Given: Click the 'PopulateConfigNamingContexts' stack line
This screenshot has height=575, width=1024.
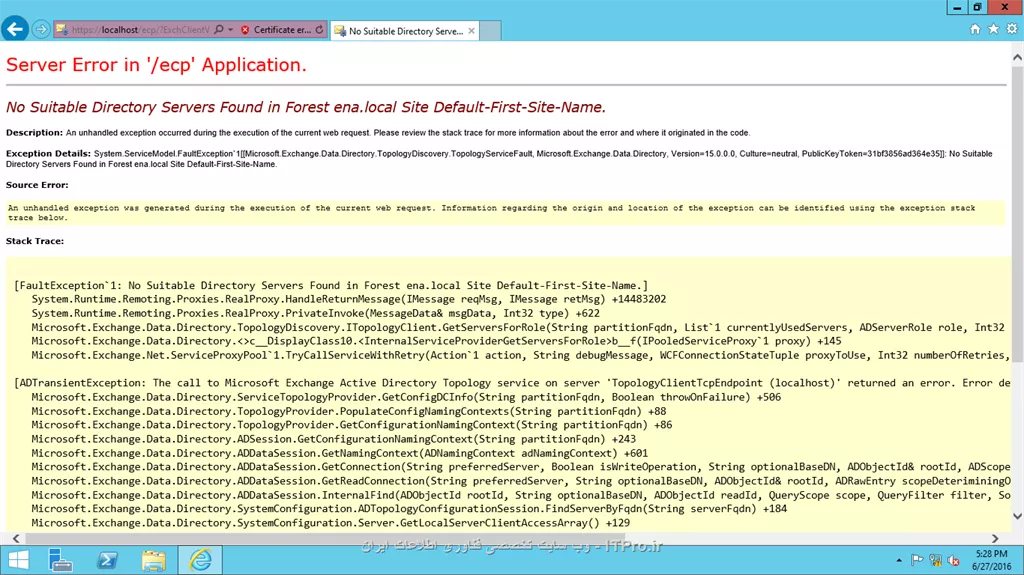Looking at the screenshot, I should [349, 411].
